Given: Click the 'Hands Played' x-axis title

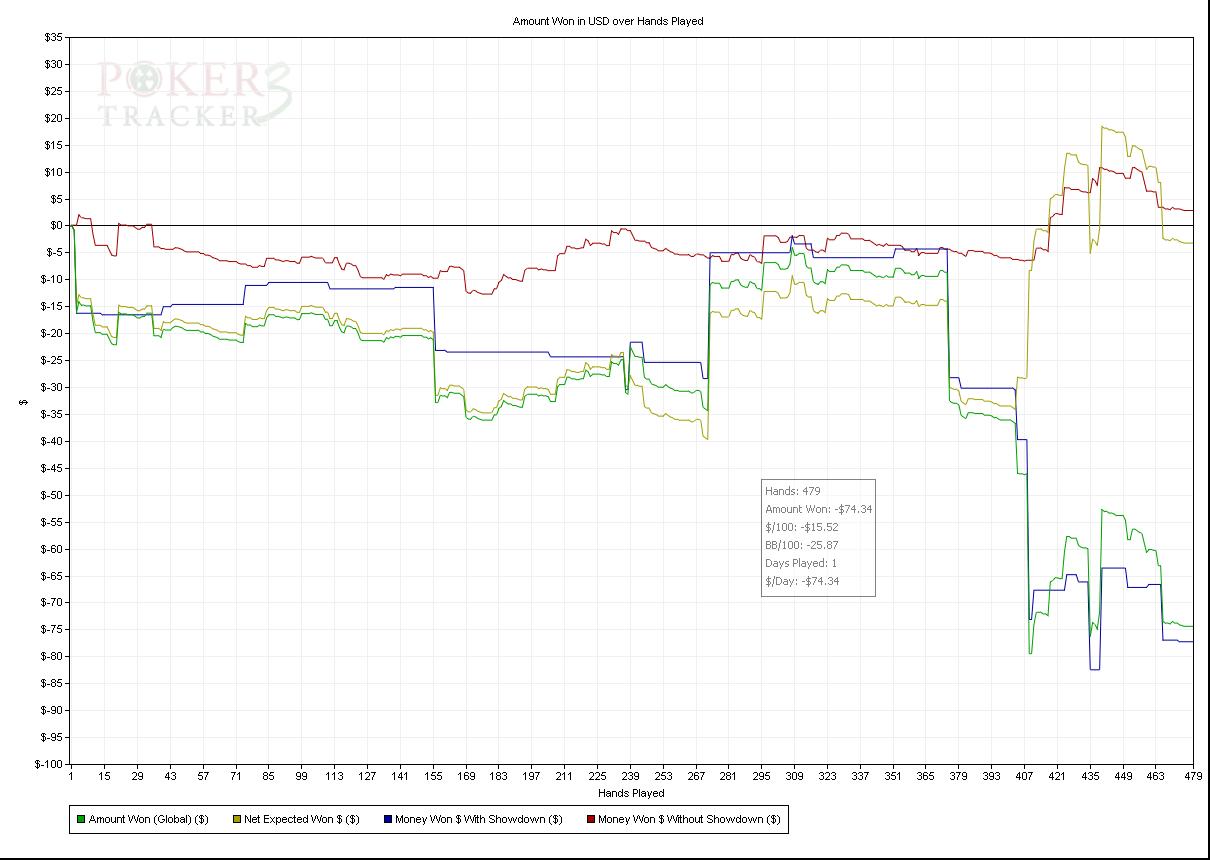Looking at the screenshot, I should click(x=631, y=793).
